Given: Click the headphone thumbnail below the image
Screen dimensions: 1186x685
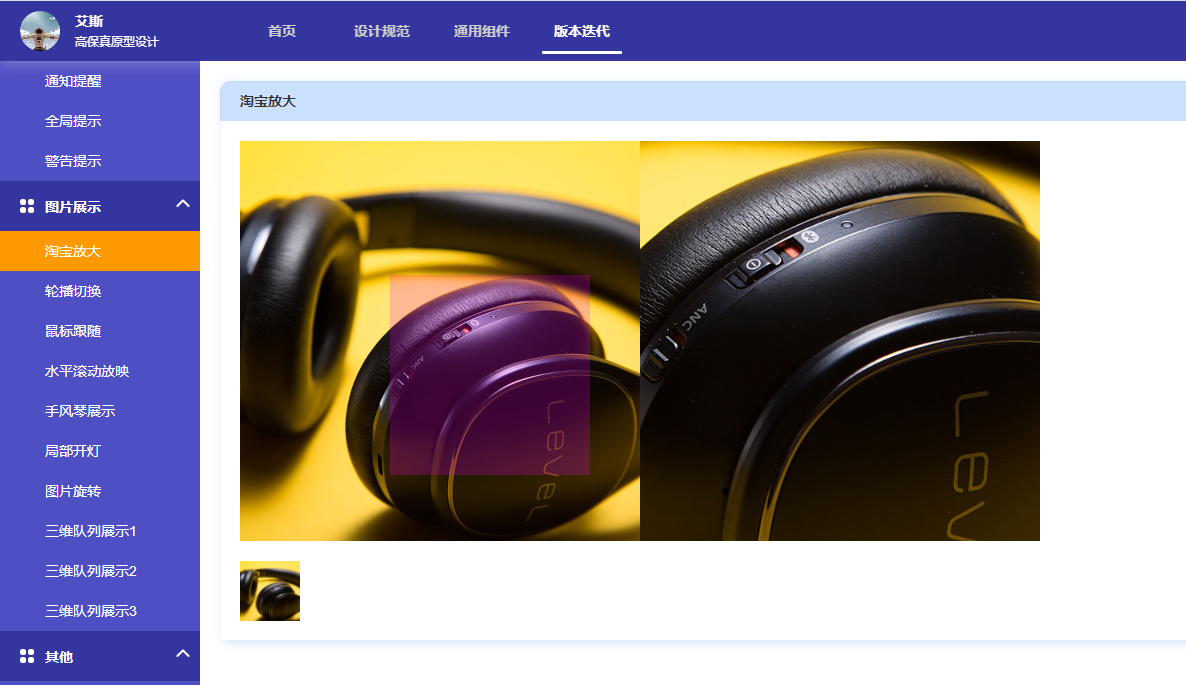Looking at the screenshot, I should tap(270, 590).
